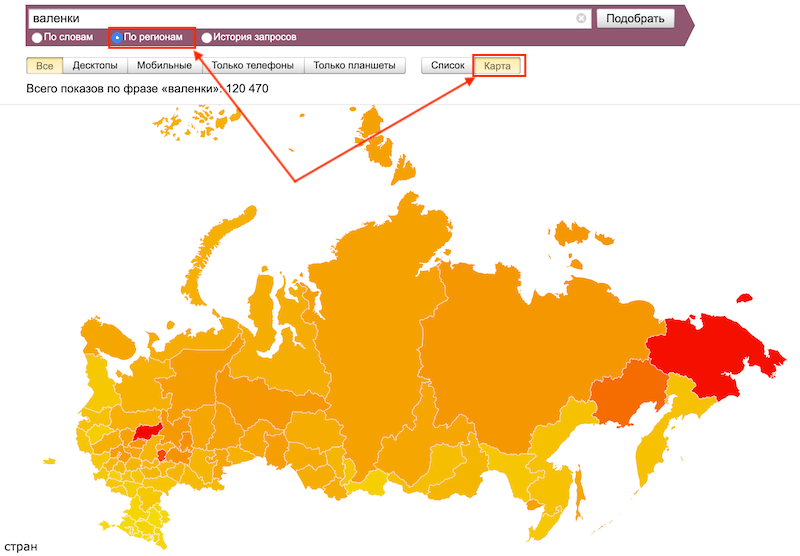This screenshot has height=556, width=800.
Task: Click the Novaya Zemlya island on map
Action: (214, 250)
